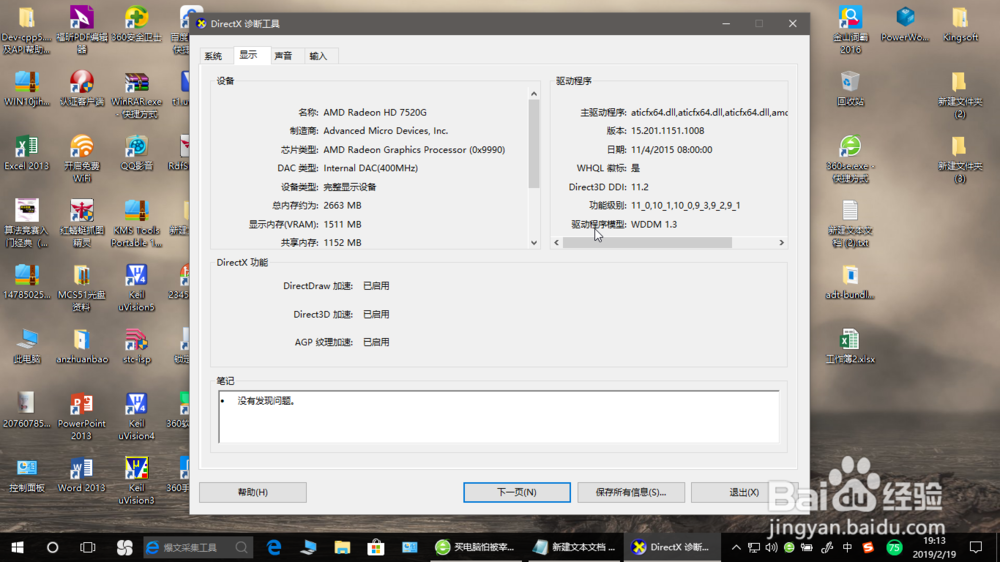Select 福昕PDF编辑器 desktop shortcut
Viewport: 1000px width, 562px height.
82,29
